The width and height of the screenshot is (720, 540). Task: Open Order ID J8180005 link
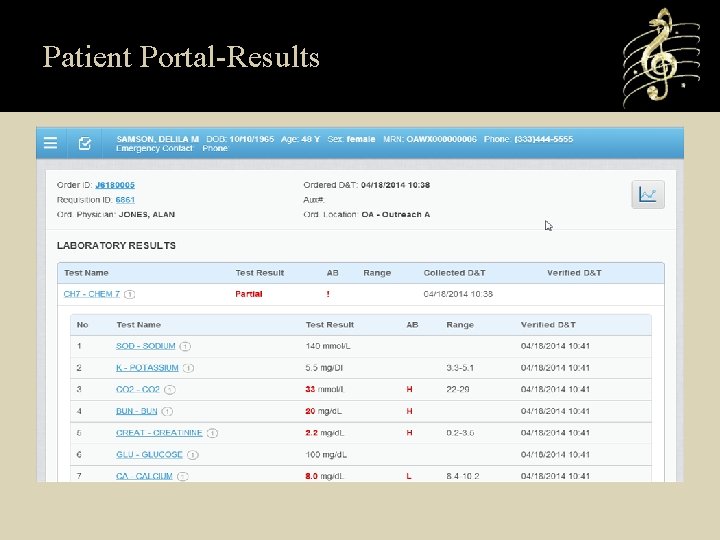[115, 185]
